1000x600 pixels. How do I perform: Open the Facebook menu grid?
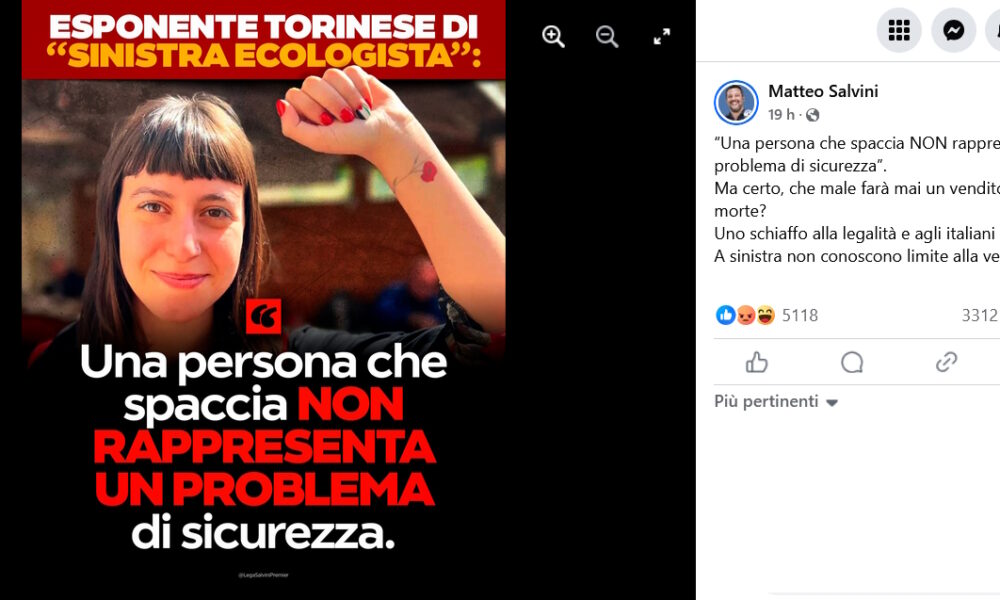coord(899,30)
